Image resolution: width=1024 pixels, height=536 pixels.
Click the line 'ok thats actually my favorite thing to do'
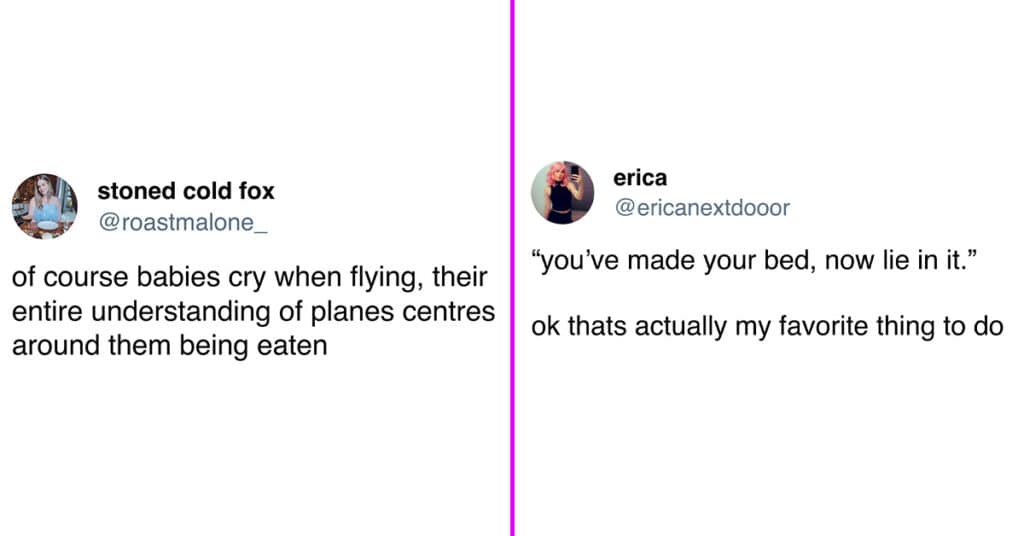tap(767, 326)
